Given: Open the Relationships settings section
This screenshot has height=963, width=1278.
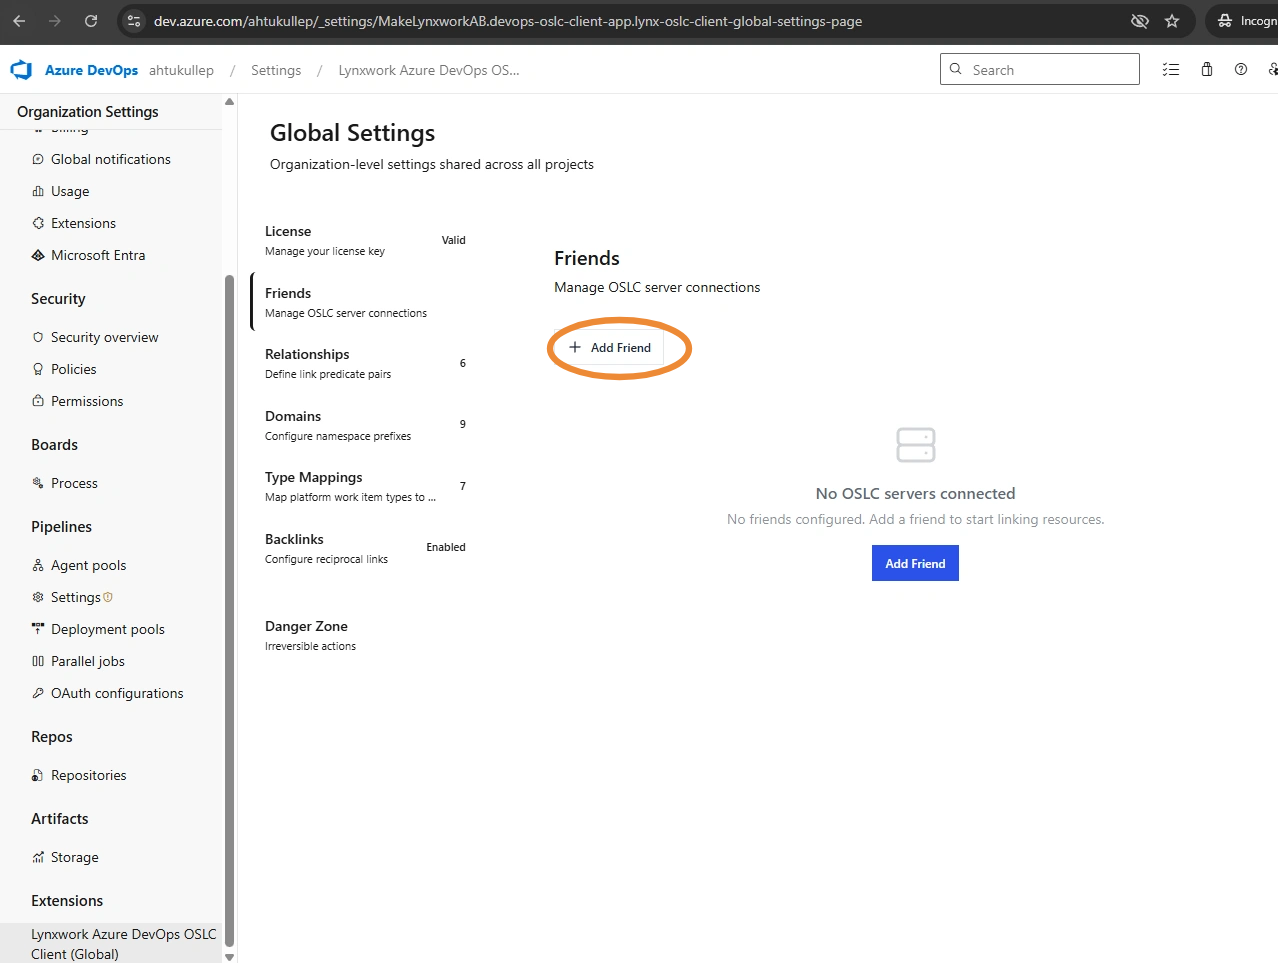Looking at the screenshot, I should coord(365,363).
